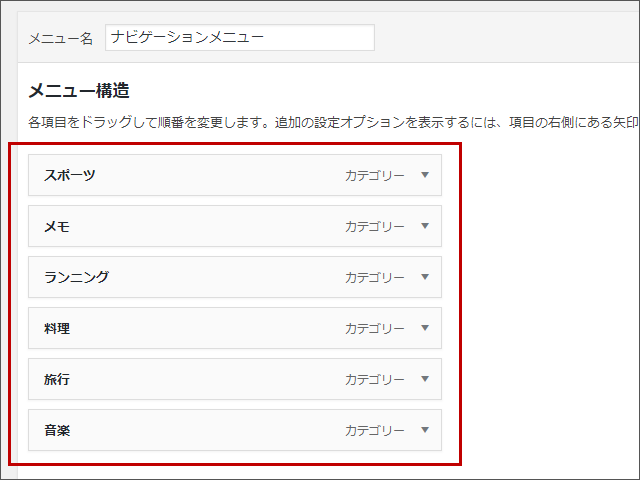Open the 旅行 item settings arrow
The image size is (640, 480).
[x=425, y=379]
